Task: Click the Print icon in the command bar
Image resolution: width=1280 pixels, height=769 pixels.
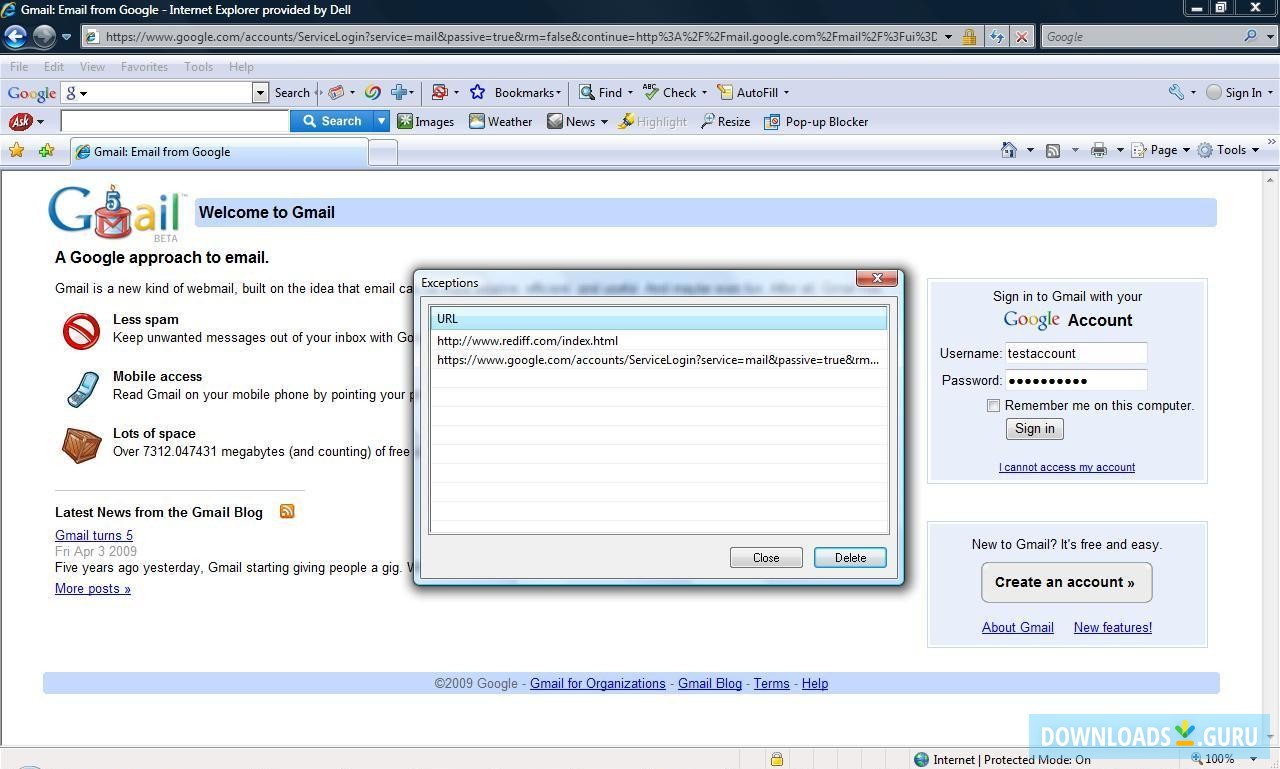Action: click(1099, 150)
